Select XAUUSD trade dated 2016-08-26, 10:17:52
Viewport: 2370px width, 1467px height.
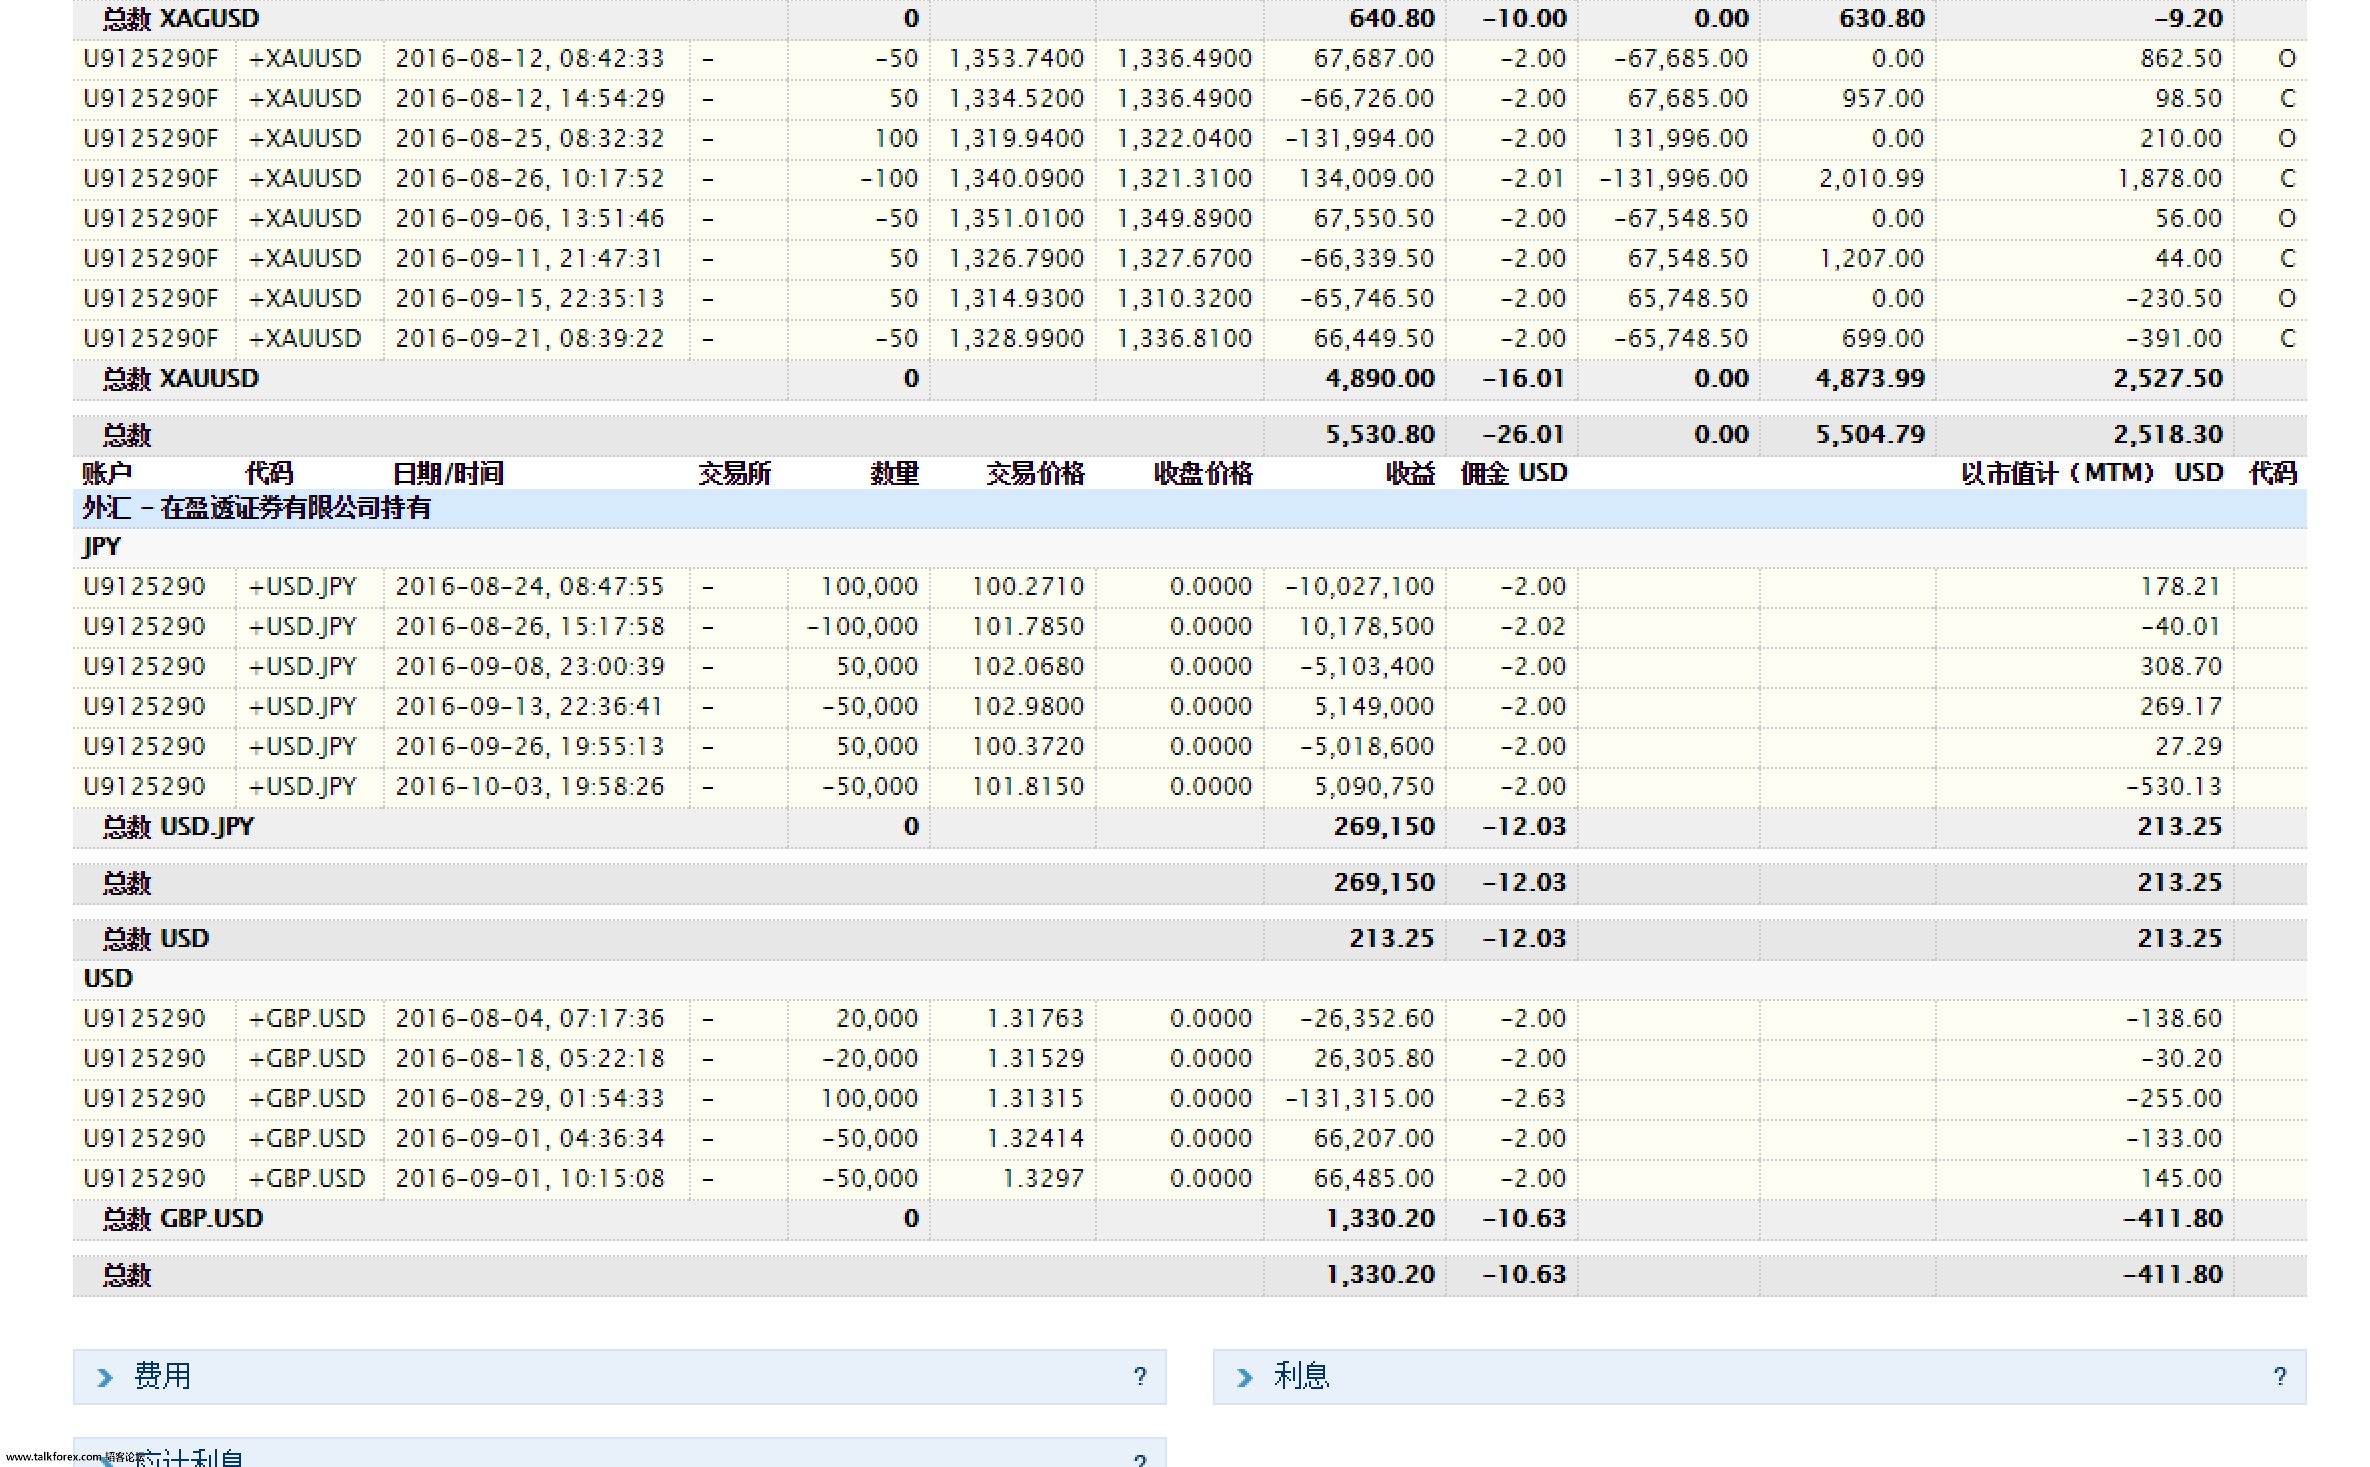pos(1189,179)
